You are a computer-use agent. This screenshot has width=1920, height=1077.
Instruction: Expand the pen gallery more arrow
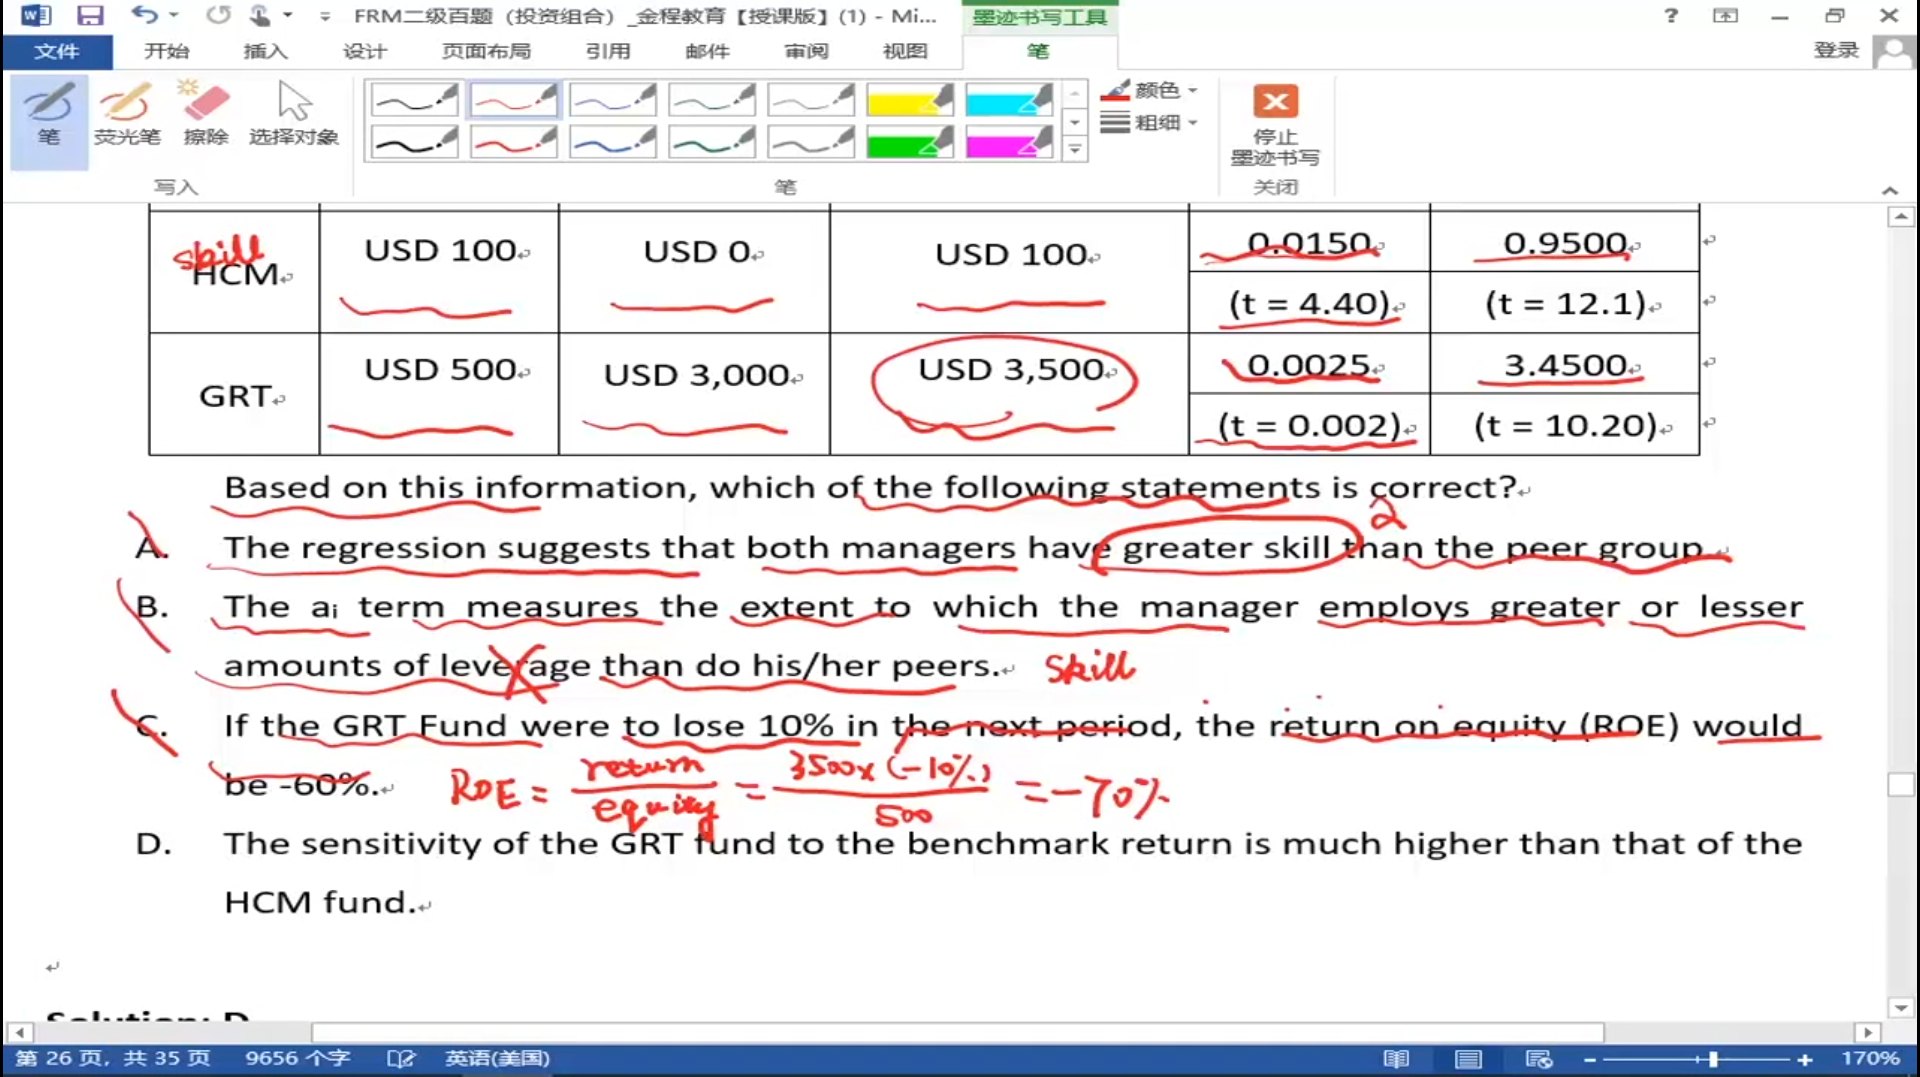click(1075, 150)
